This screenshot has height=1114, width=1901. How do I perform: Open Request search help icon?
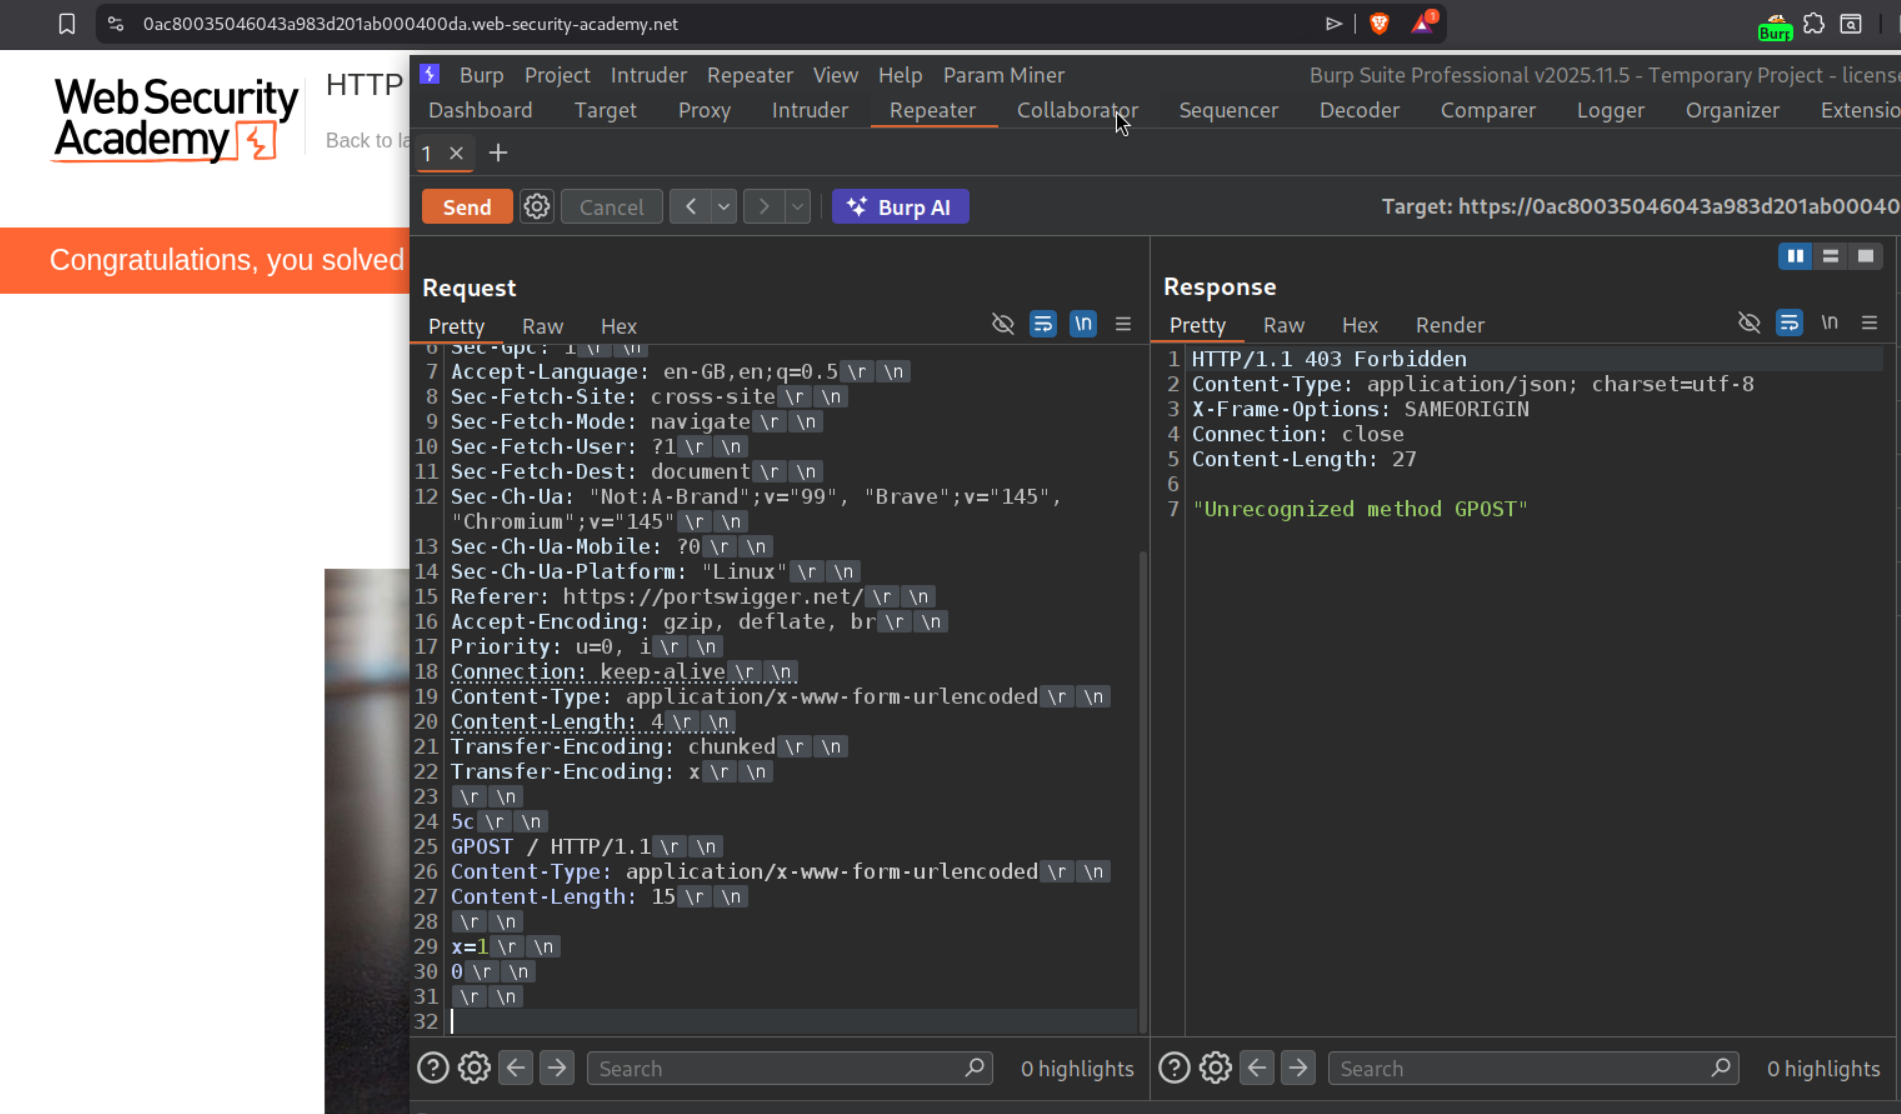(x=433, y=1068)
